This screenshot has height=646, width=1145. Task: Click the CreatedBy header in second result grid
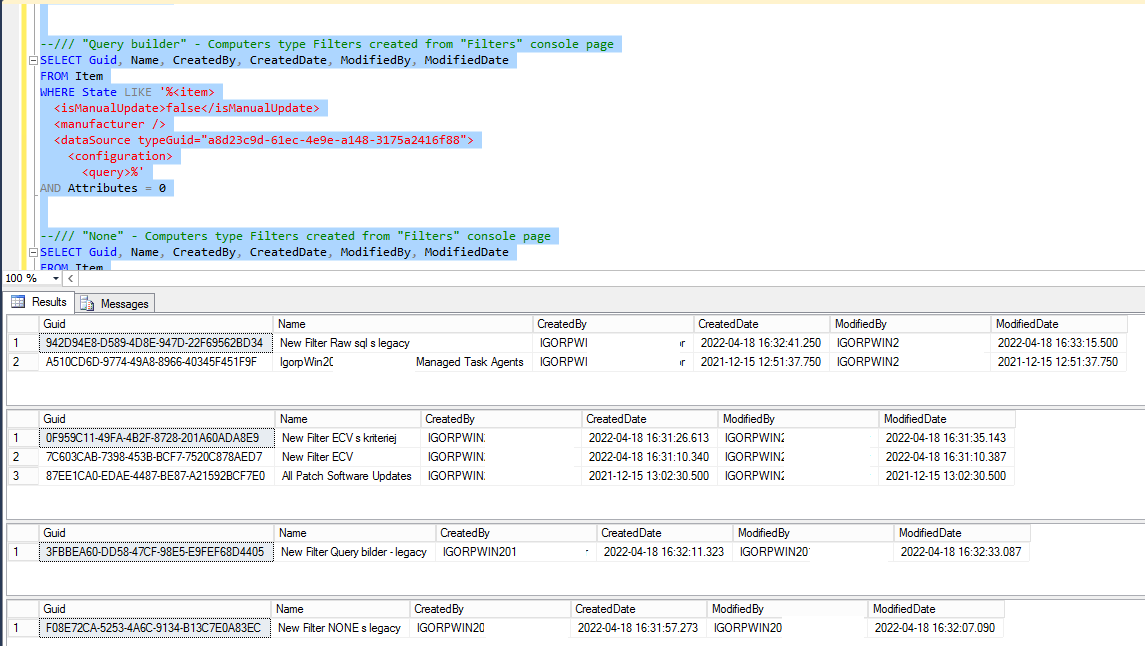point(500,419)
